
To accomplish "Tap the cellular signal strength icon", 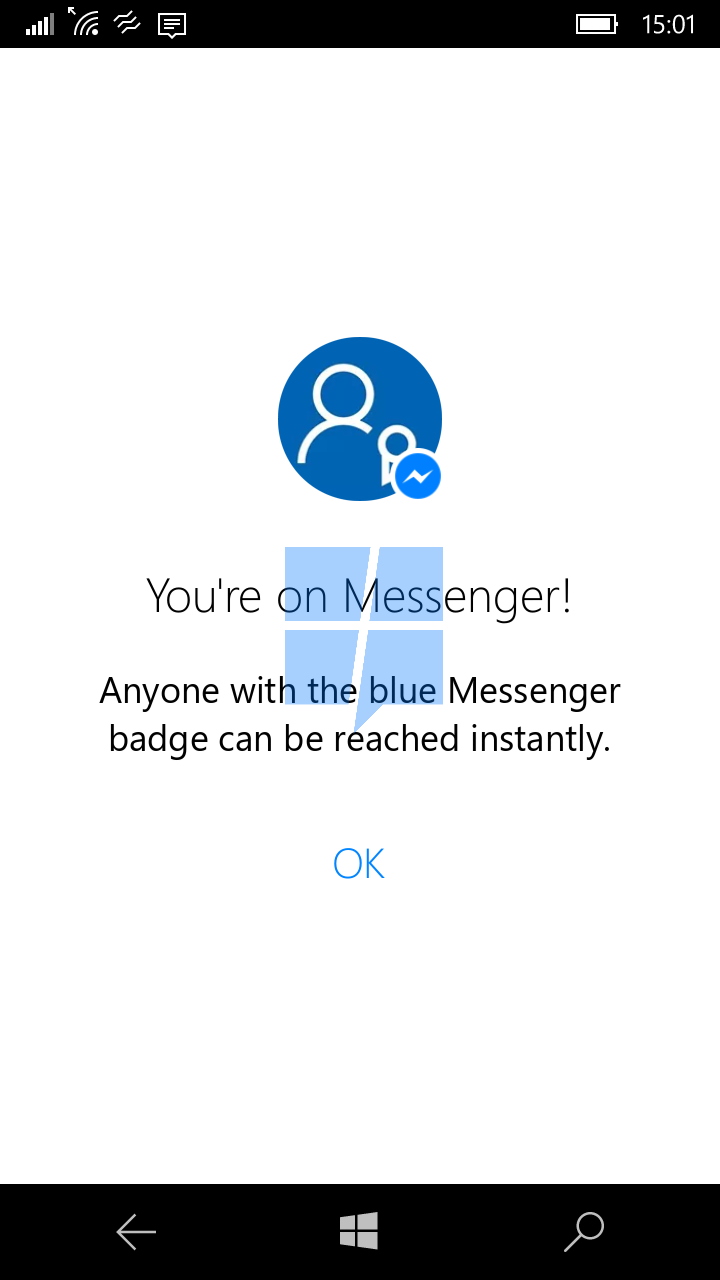I will click(x=40, y=24).
